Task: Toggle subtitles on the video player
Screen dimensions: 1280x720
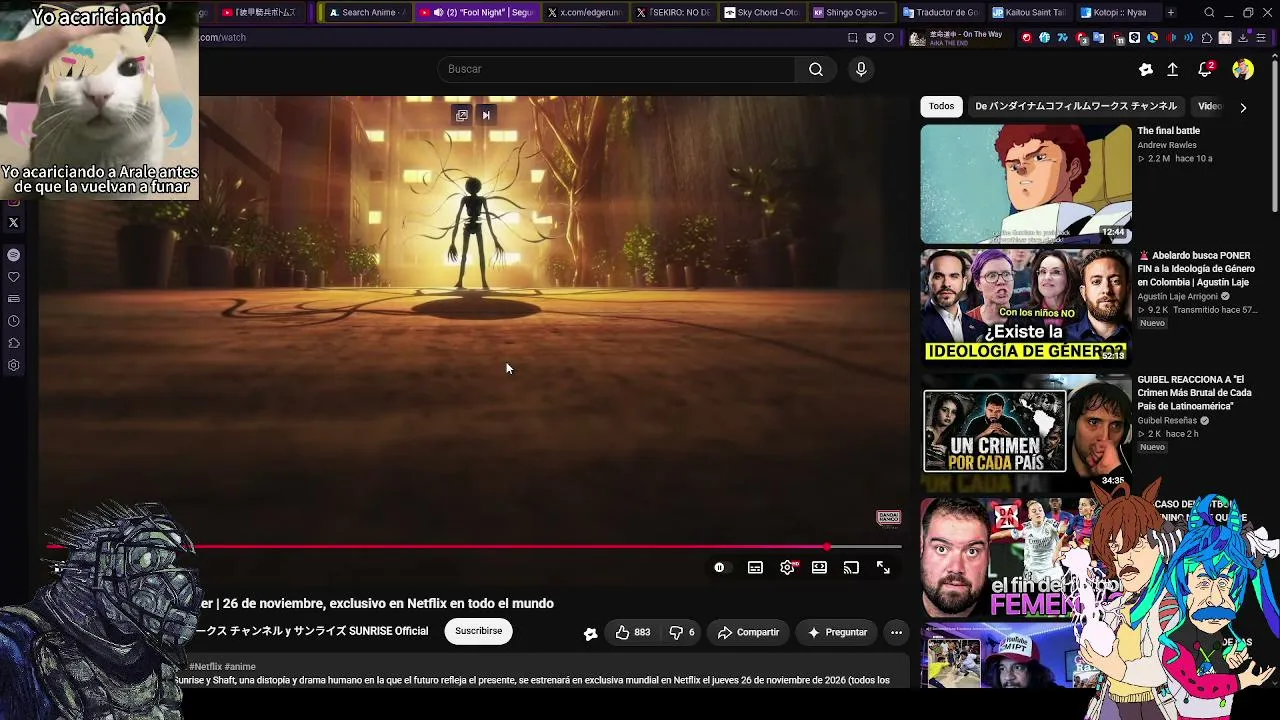Action: coord(755,568)
